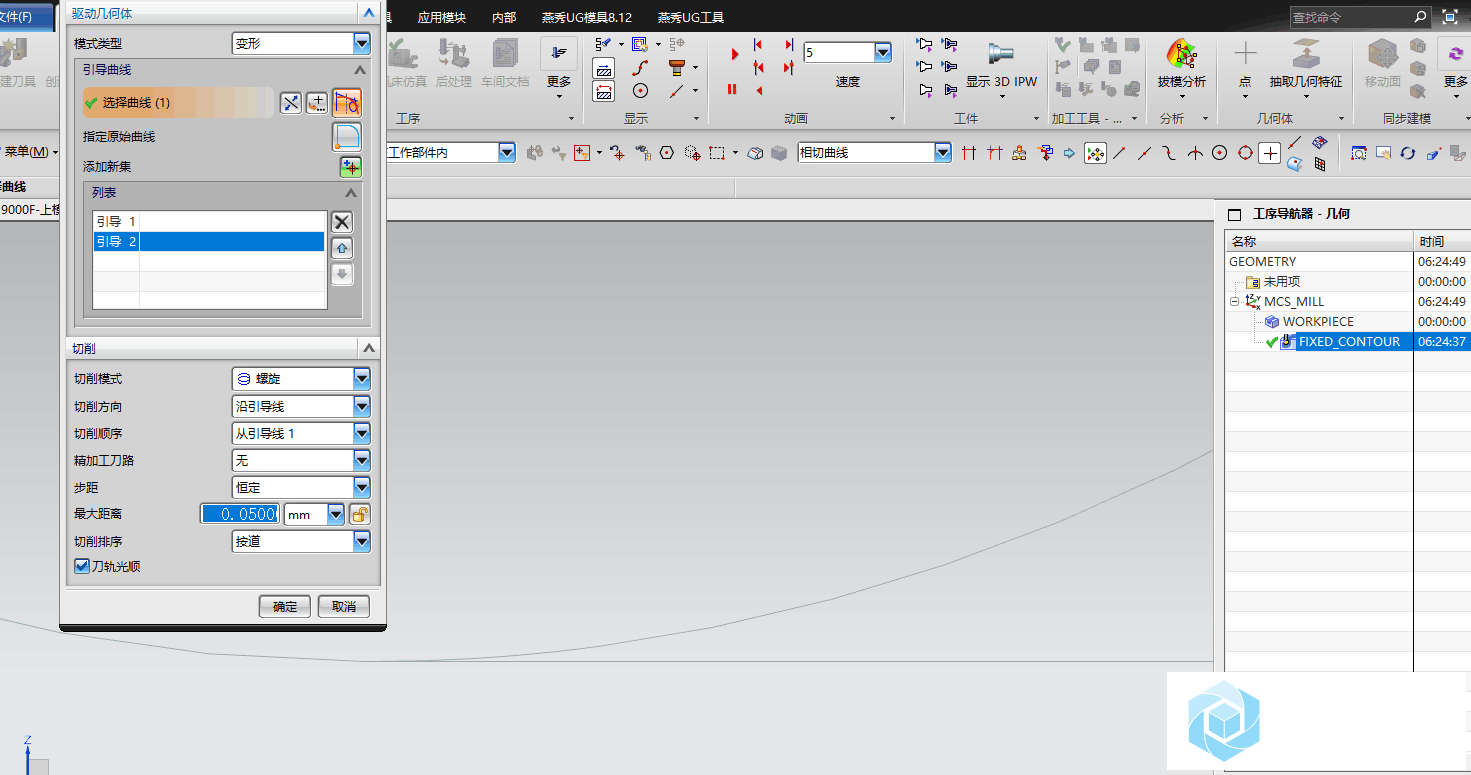Click rewind to start animation icon
This screenshot has width=1471, height=775.
tap(758, 45)
